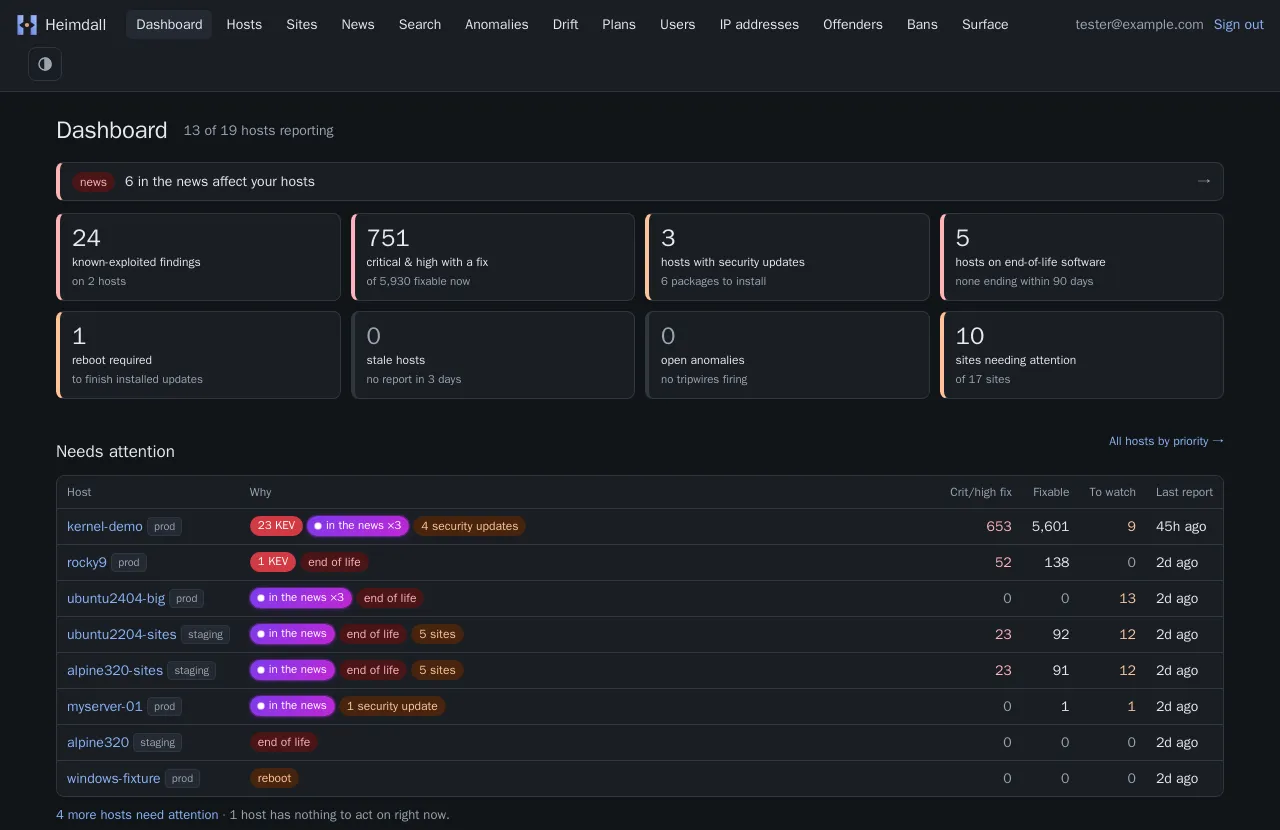
Task: Open the 751 critical & high card
Action: click(493, 257)
